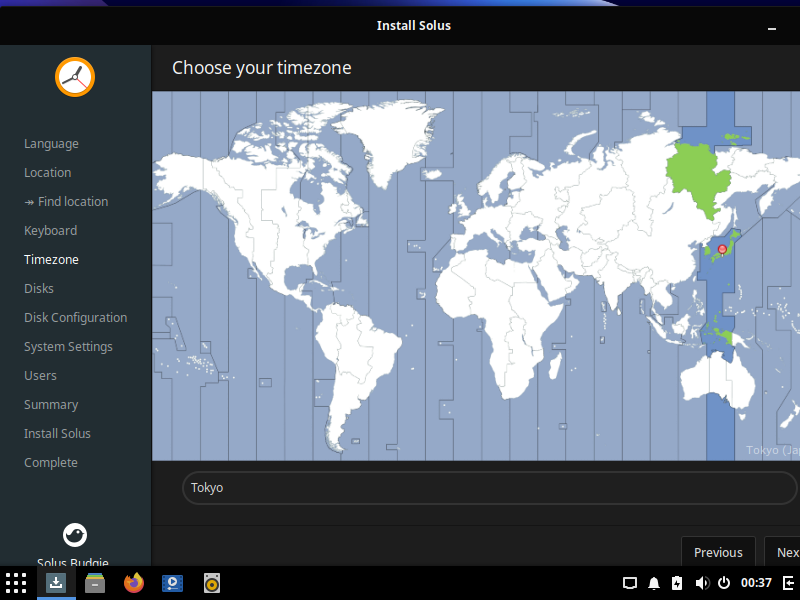Select the Install Solus step in sidebar
The image size is (800, 600).
pyautogui.click(x=57, y=434)
